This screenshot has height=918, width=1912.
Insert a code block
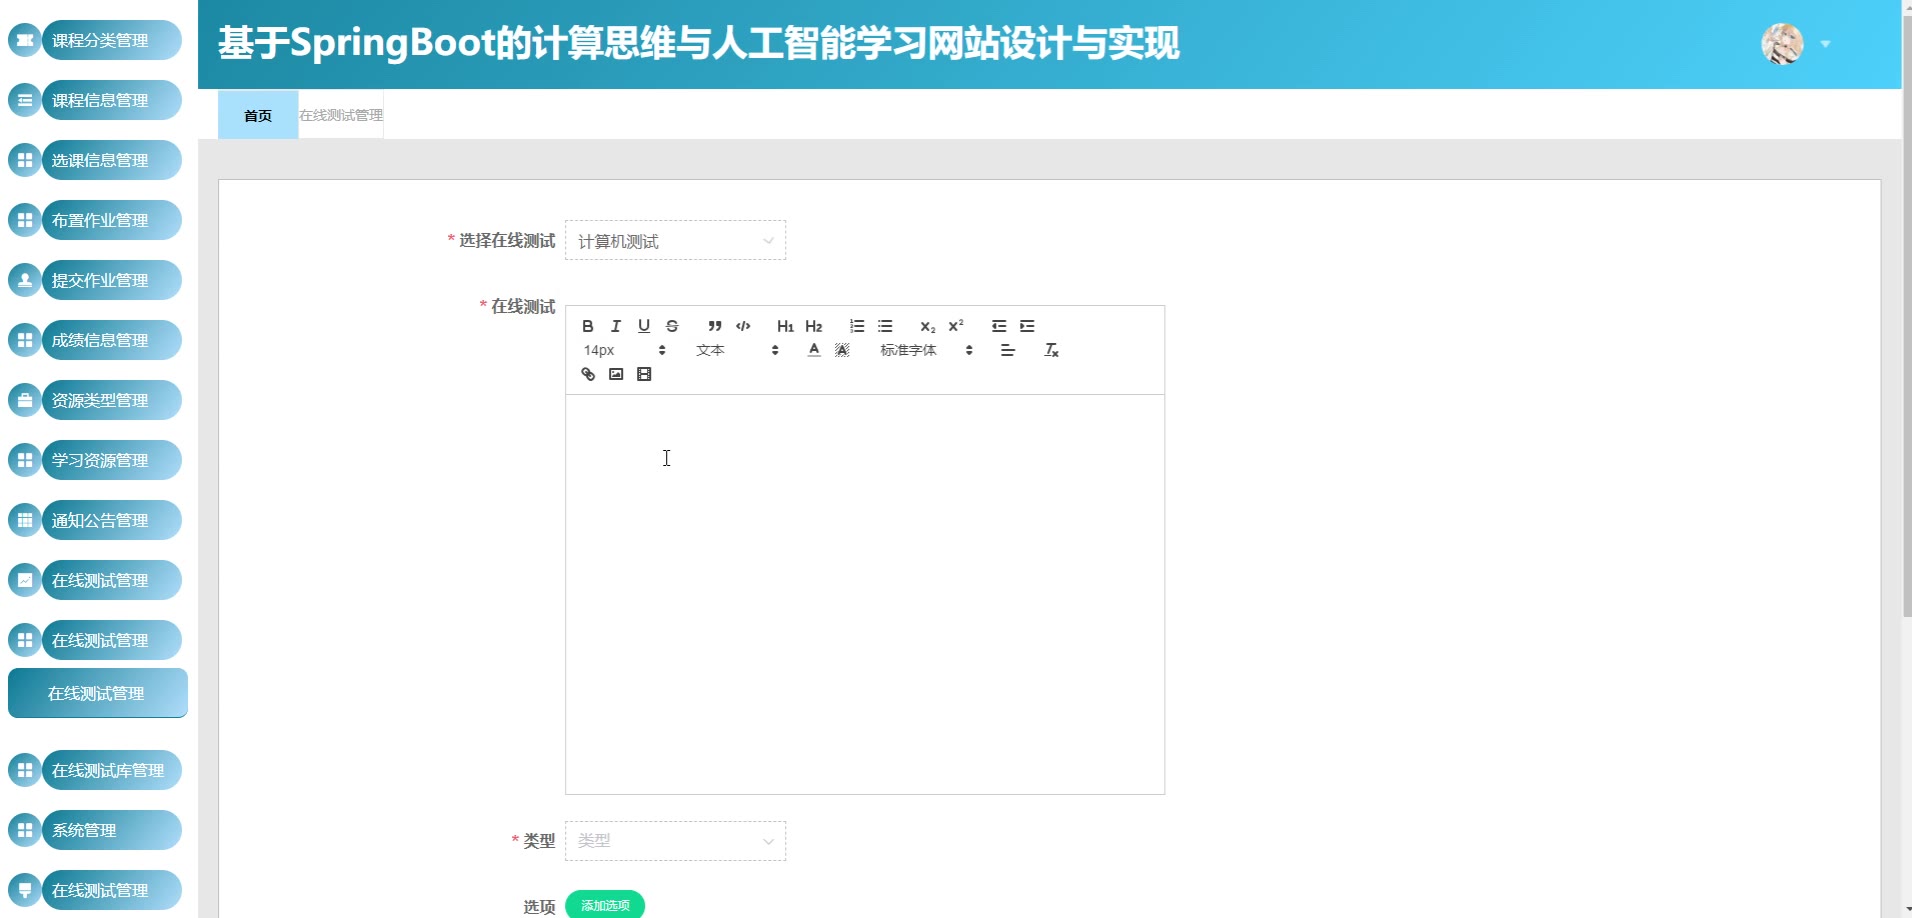click(743, 326)
